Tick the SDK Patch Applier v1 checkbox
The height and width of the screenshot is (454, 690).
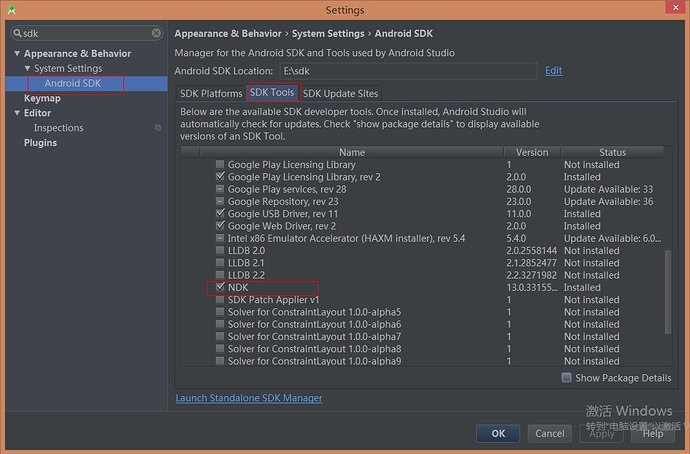(220, 300)
